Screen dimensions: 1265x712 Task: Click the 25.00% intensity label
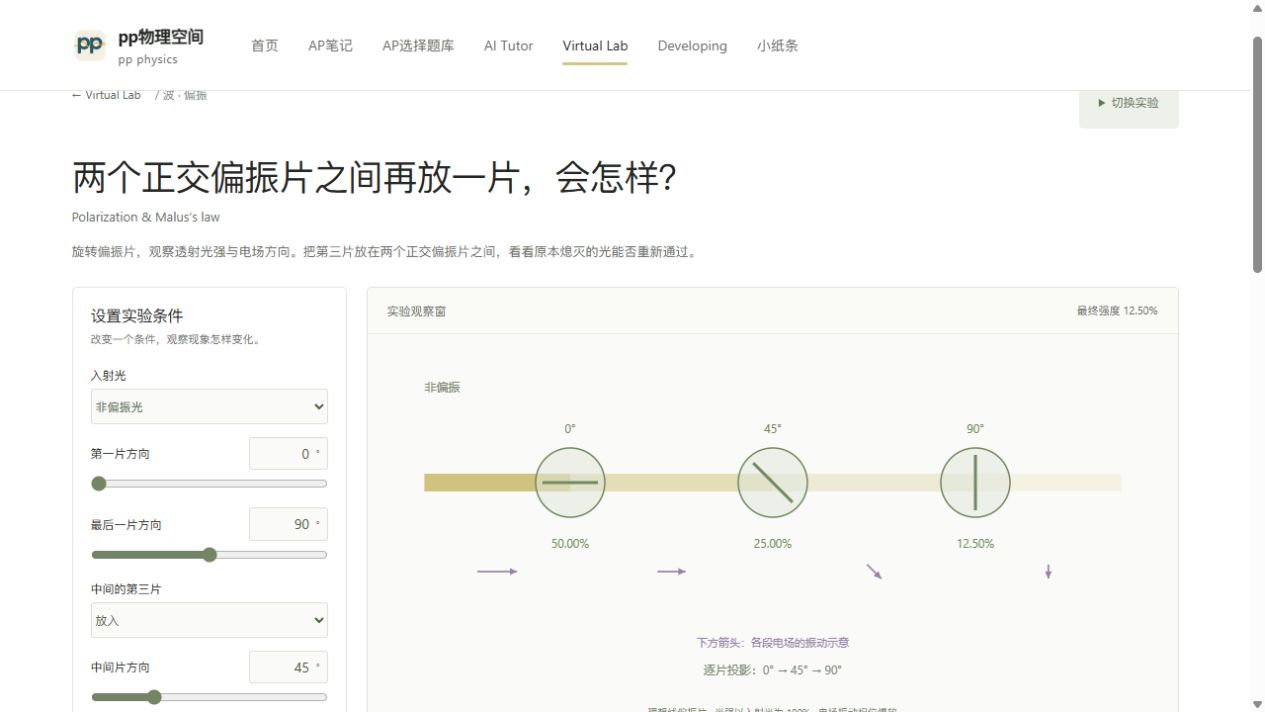[773, 544]
